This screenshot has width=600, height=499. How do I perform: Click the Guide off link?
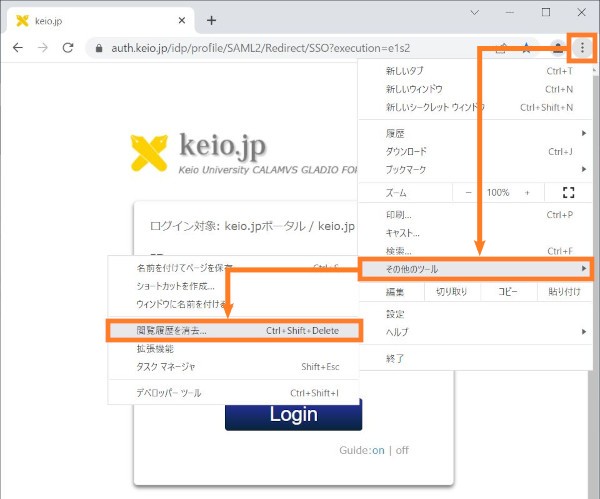(402, 450)
